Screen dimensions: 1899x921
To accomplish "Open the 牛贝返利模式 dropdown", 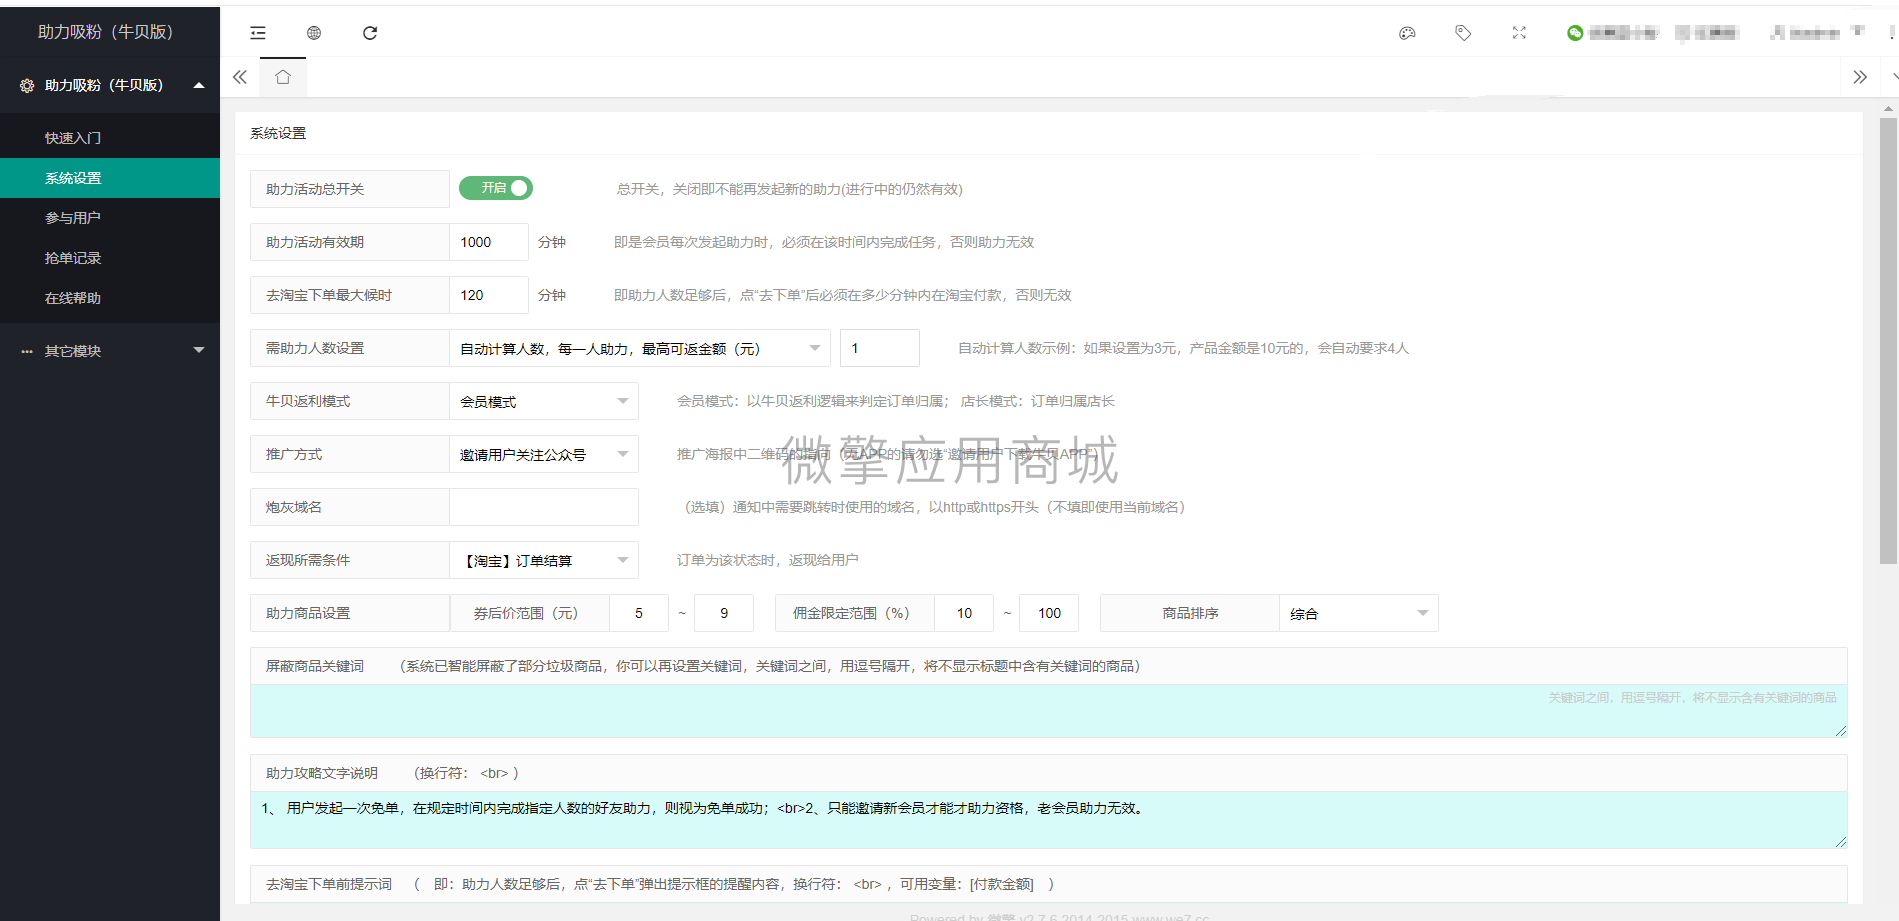I will [544, 401].
